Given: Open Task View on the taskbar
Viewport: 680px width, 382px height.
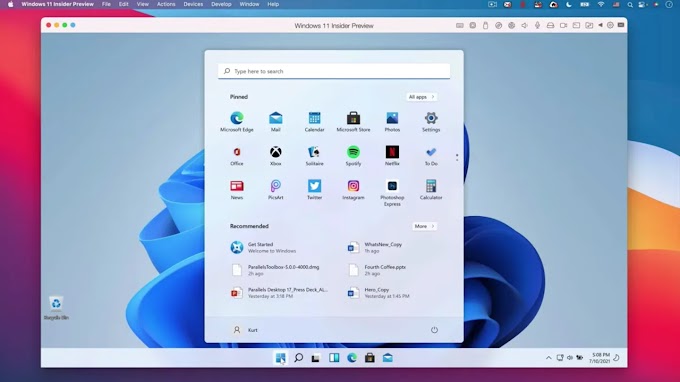Looking at the screenshot, I should (316, 358).
